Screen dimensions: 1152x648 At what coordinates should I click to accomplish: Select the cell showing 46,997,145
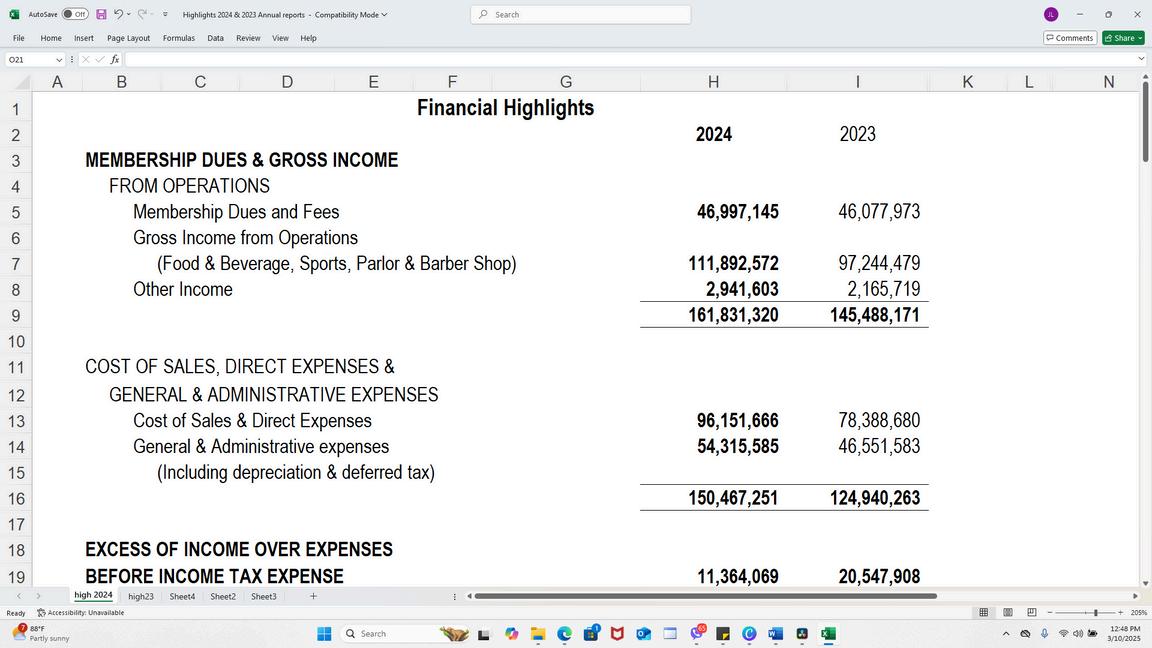click(x=713, y=212)
